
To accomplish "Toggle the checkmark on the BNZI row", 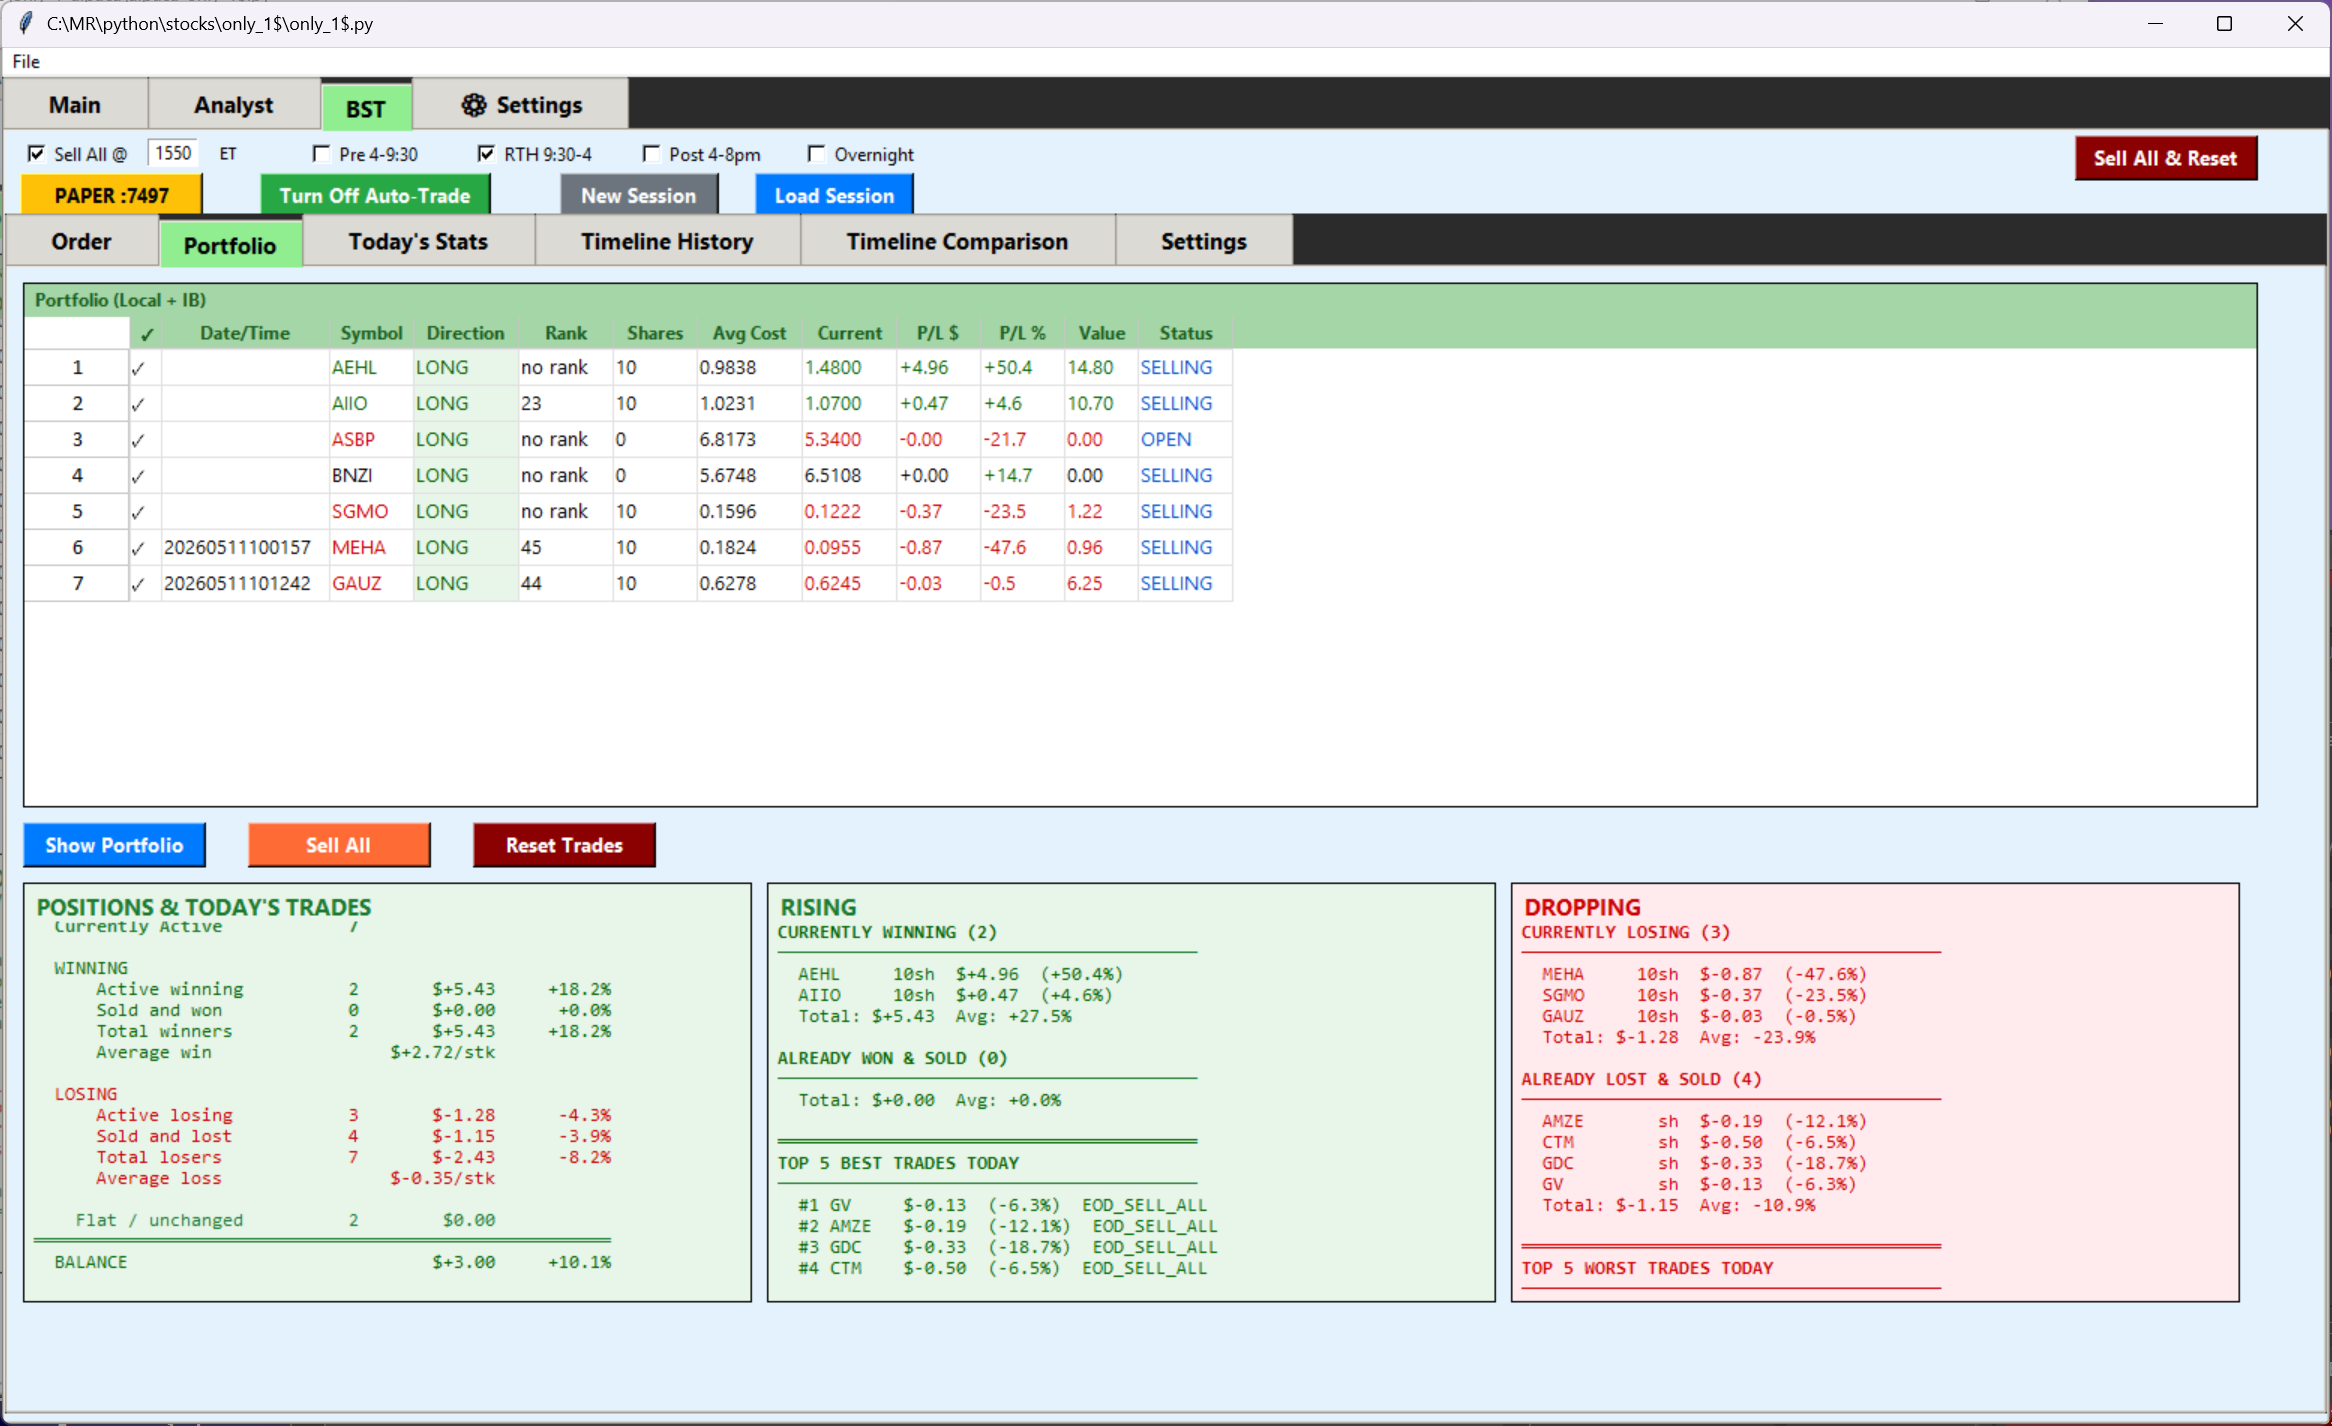I will click(138, 476).
